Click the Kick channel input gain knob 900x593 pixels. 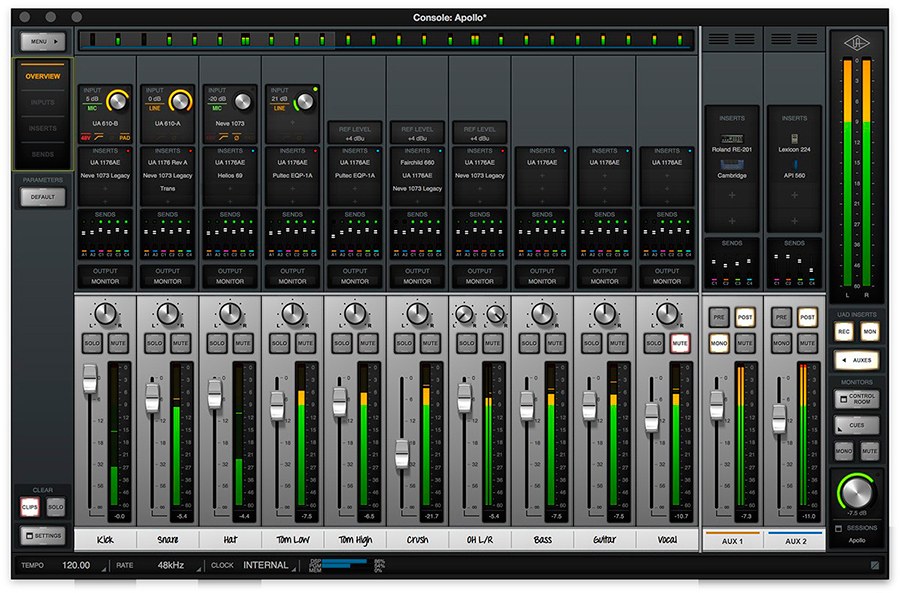tap(119, 101)
